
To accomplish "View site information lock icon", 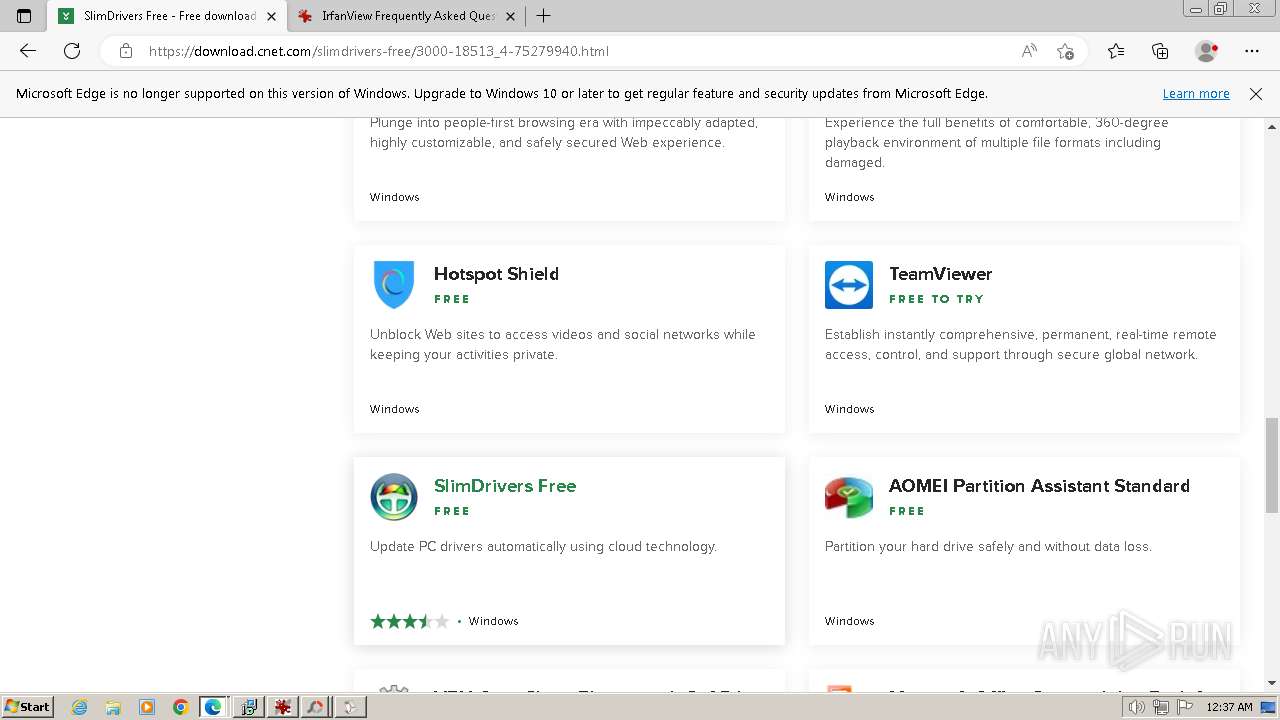I will (126, 51).
